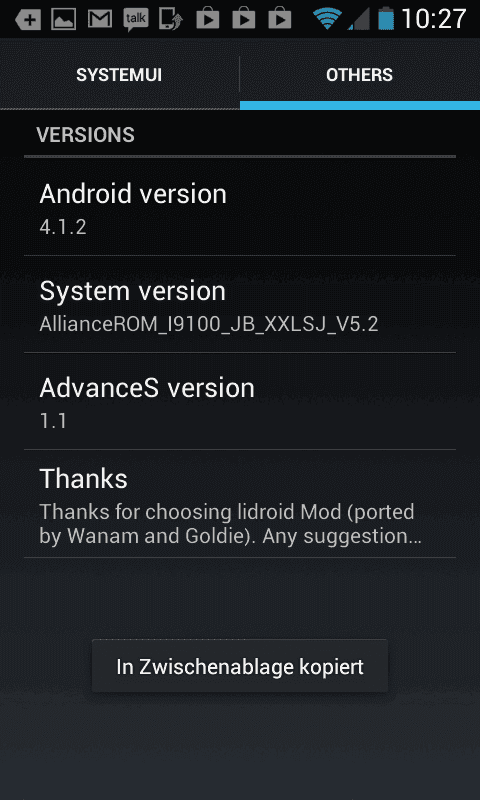Tap the phone sync notification icon
This screenshot has height=800, width=480.
[x=171, y=19]
